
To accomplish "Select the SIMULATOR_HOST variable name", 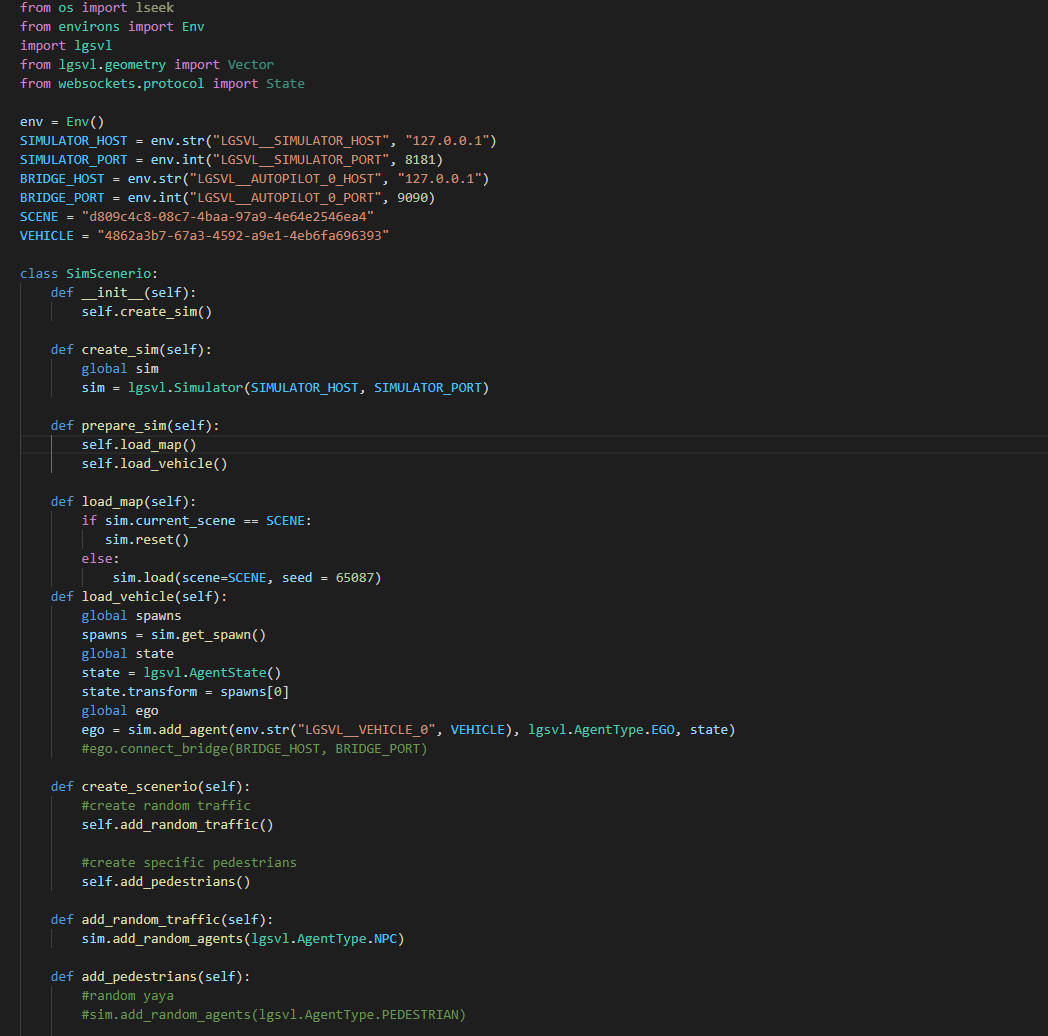I will 73,140.
